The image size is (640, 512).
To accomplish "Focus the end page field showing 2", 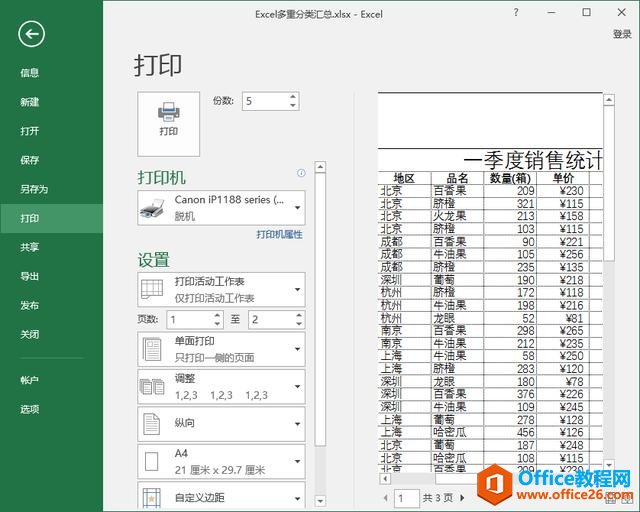I will [272, 320].
